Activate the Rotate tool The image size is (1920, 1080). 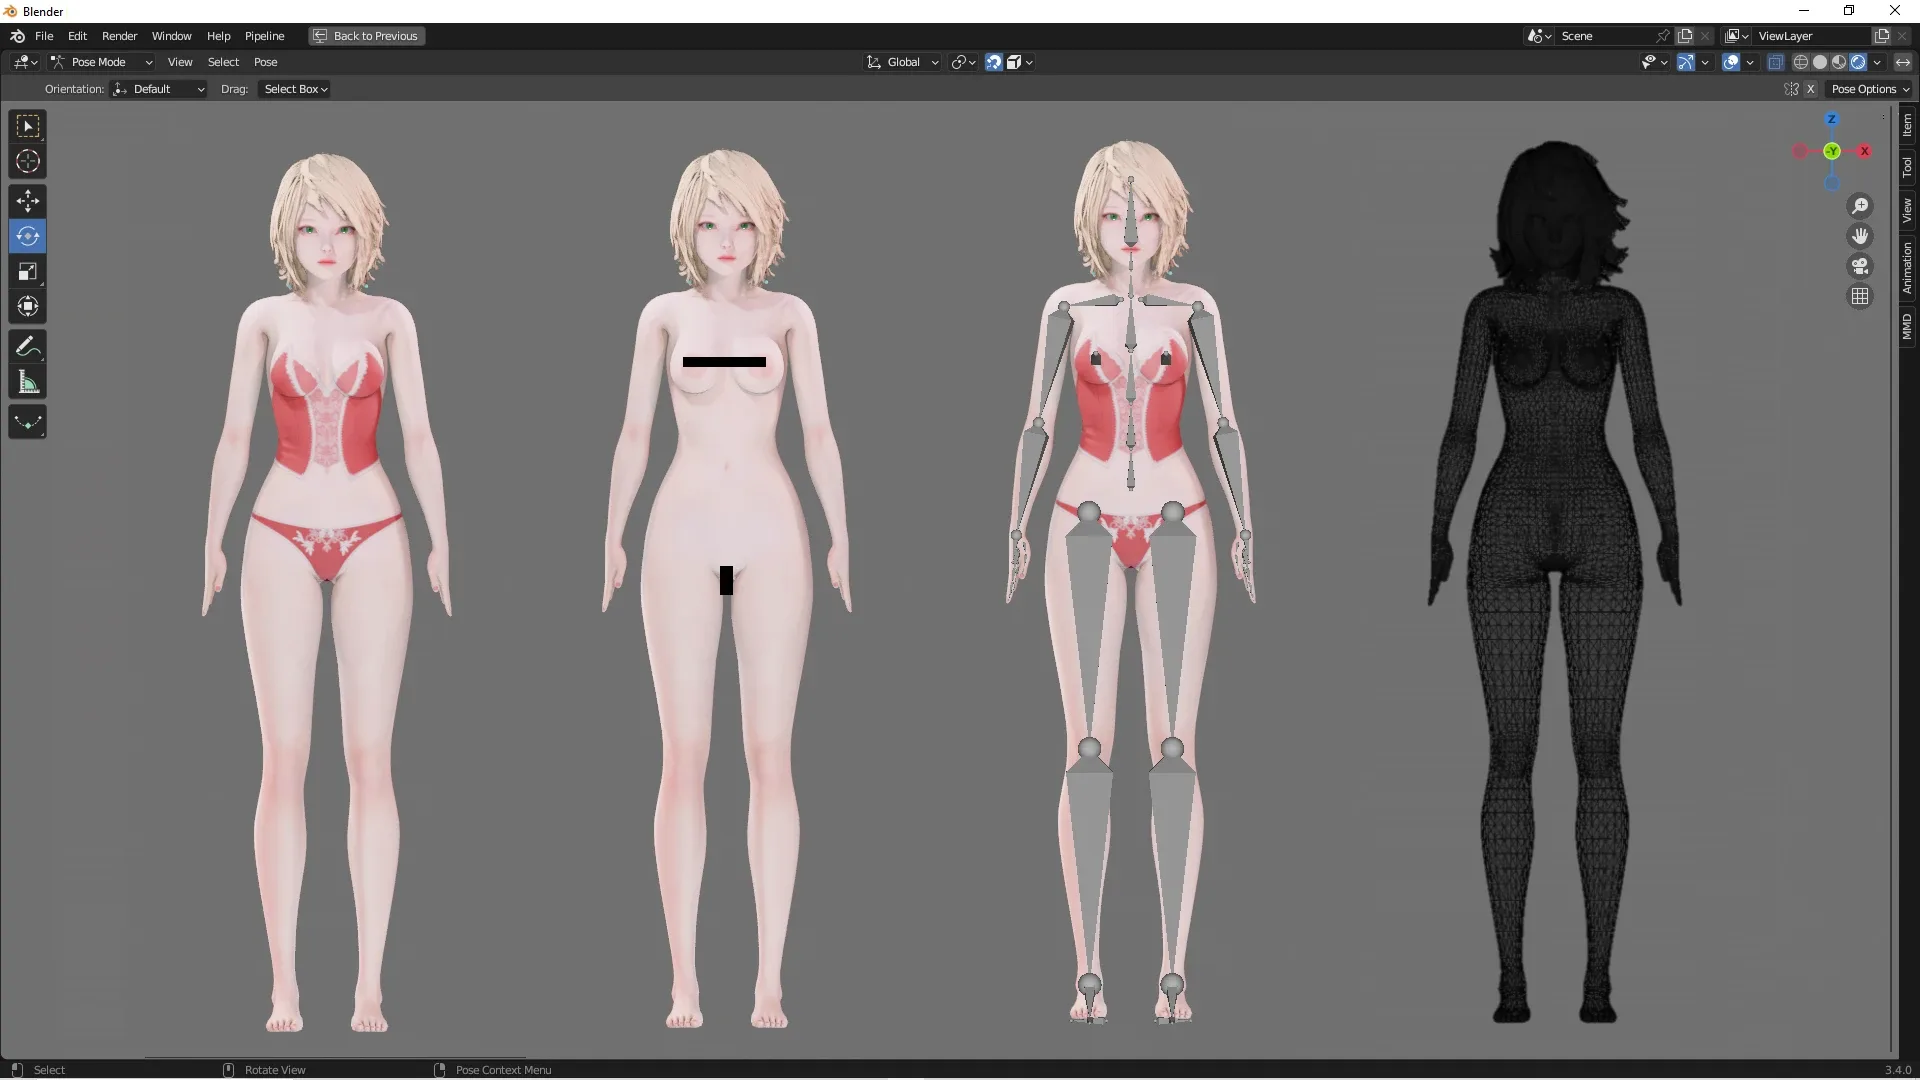coord(27,236)
